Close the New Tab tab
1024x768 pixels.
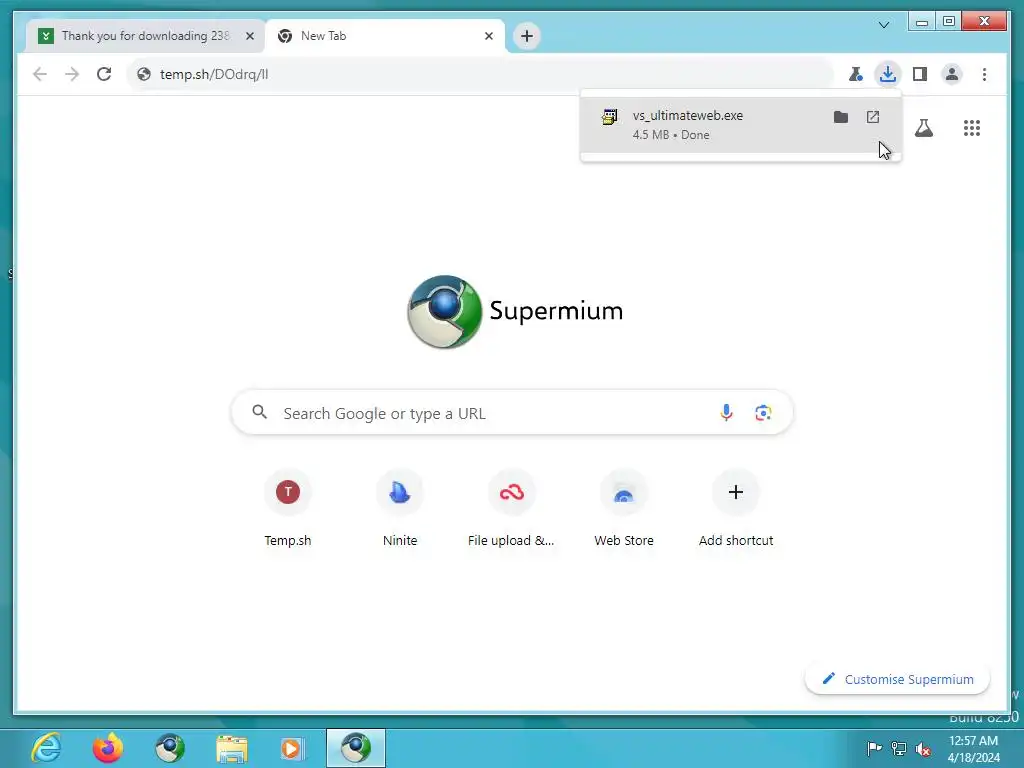488,36
